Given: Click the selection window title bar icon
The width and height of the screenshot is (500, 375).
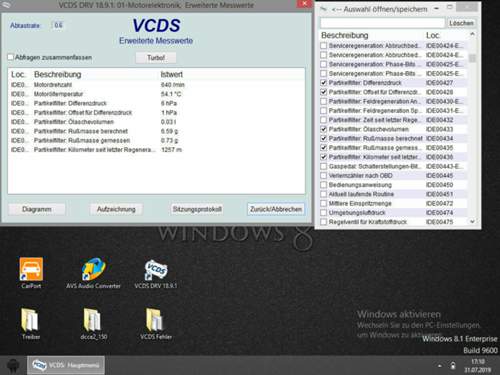Looking at the screenshot, I should [x=323, y=9].
